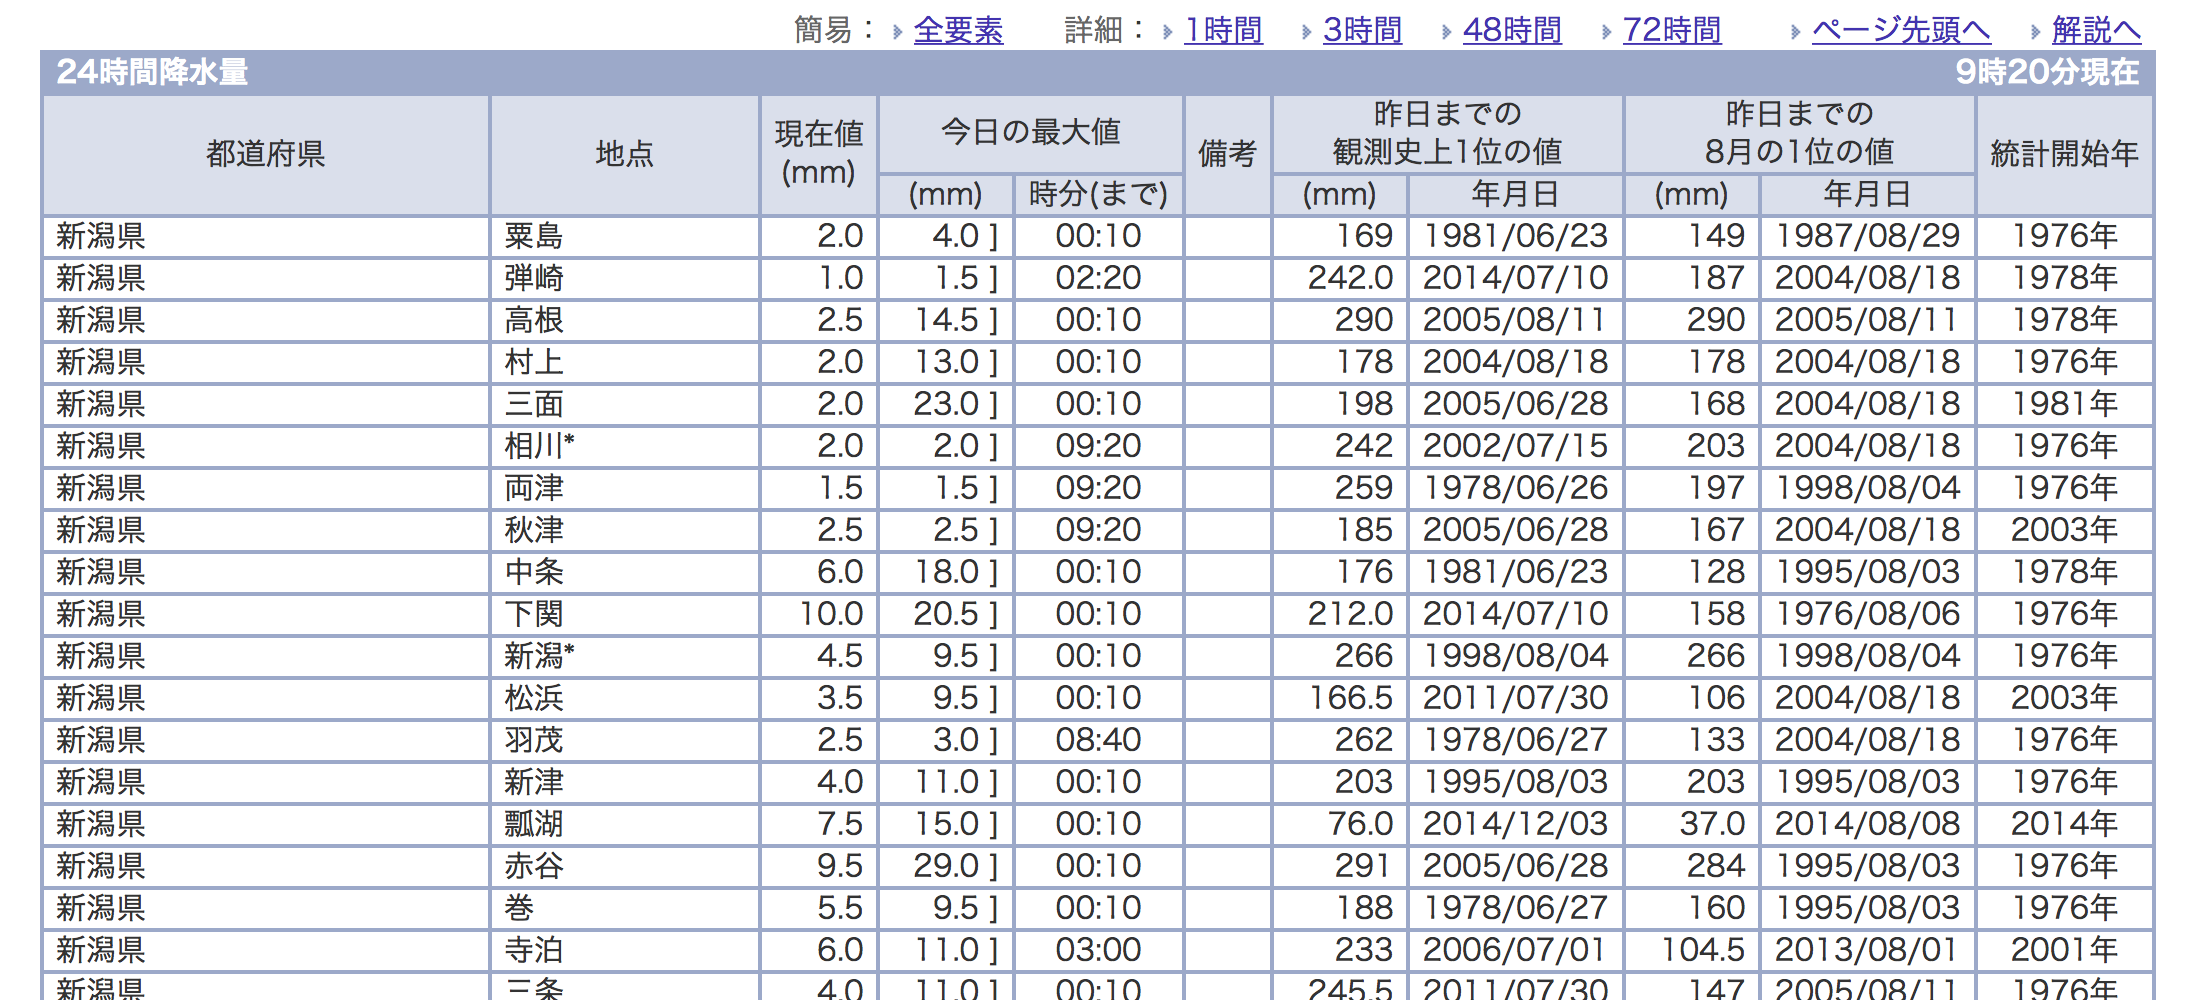Click the arrow icon before 72時間
The image size is (2186, 1000).
(x=1606, y=32)
